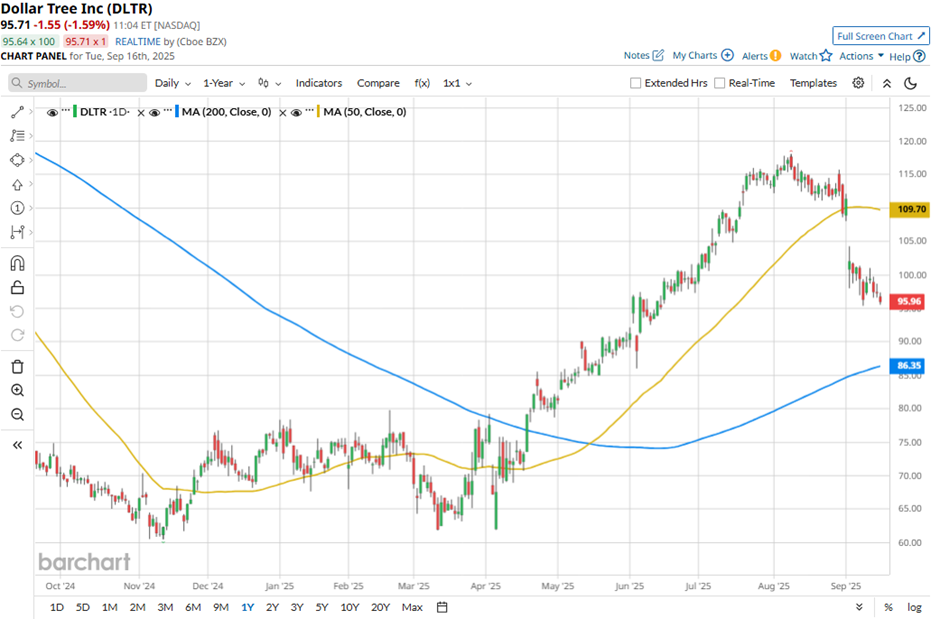Click the redo arrow in sidebar
This screenshot has width=940, height=619.
pos(17,335)
